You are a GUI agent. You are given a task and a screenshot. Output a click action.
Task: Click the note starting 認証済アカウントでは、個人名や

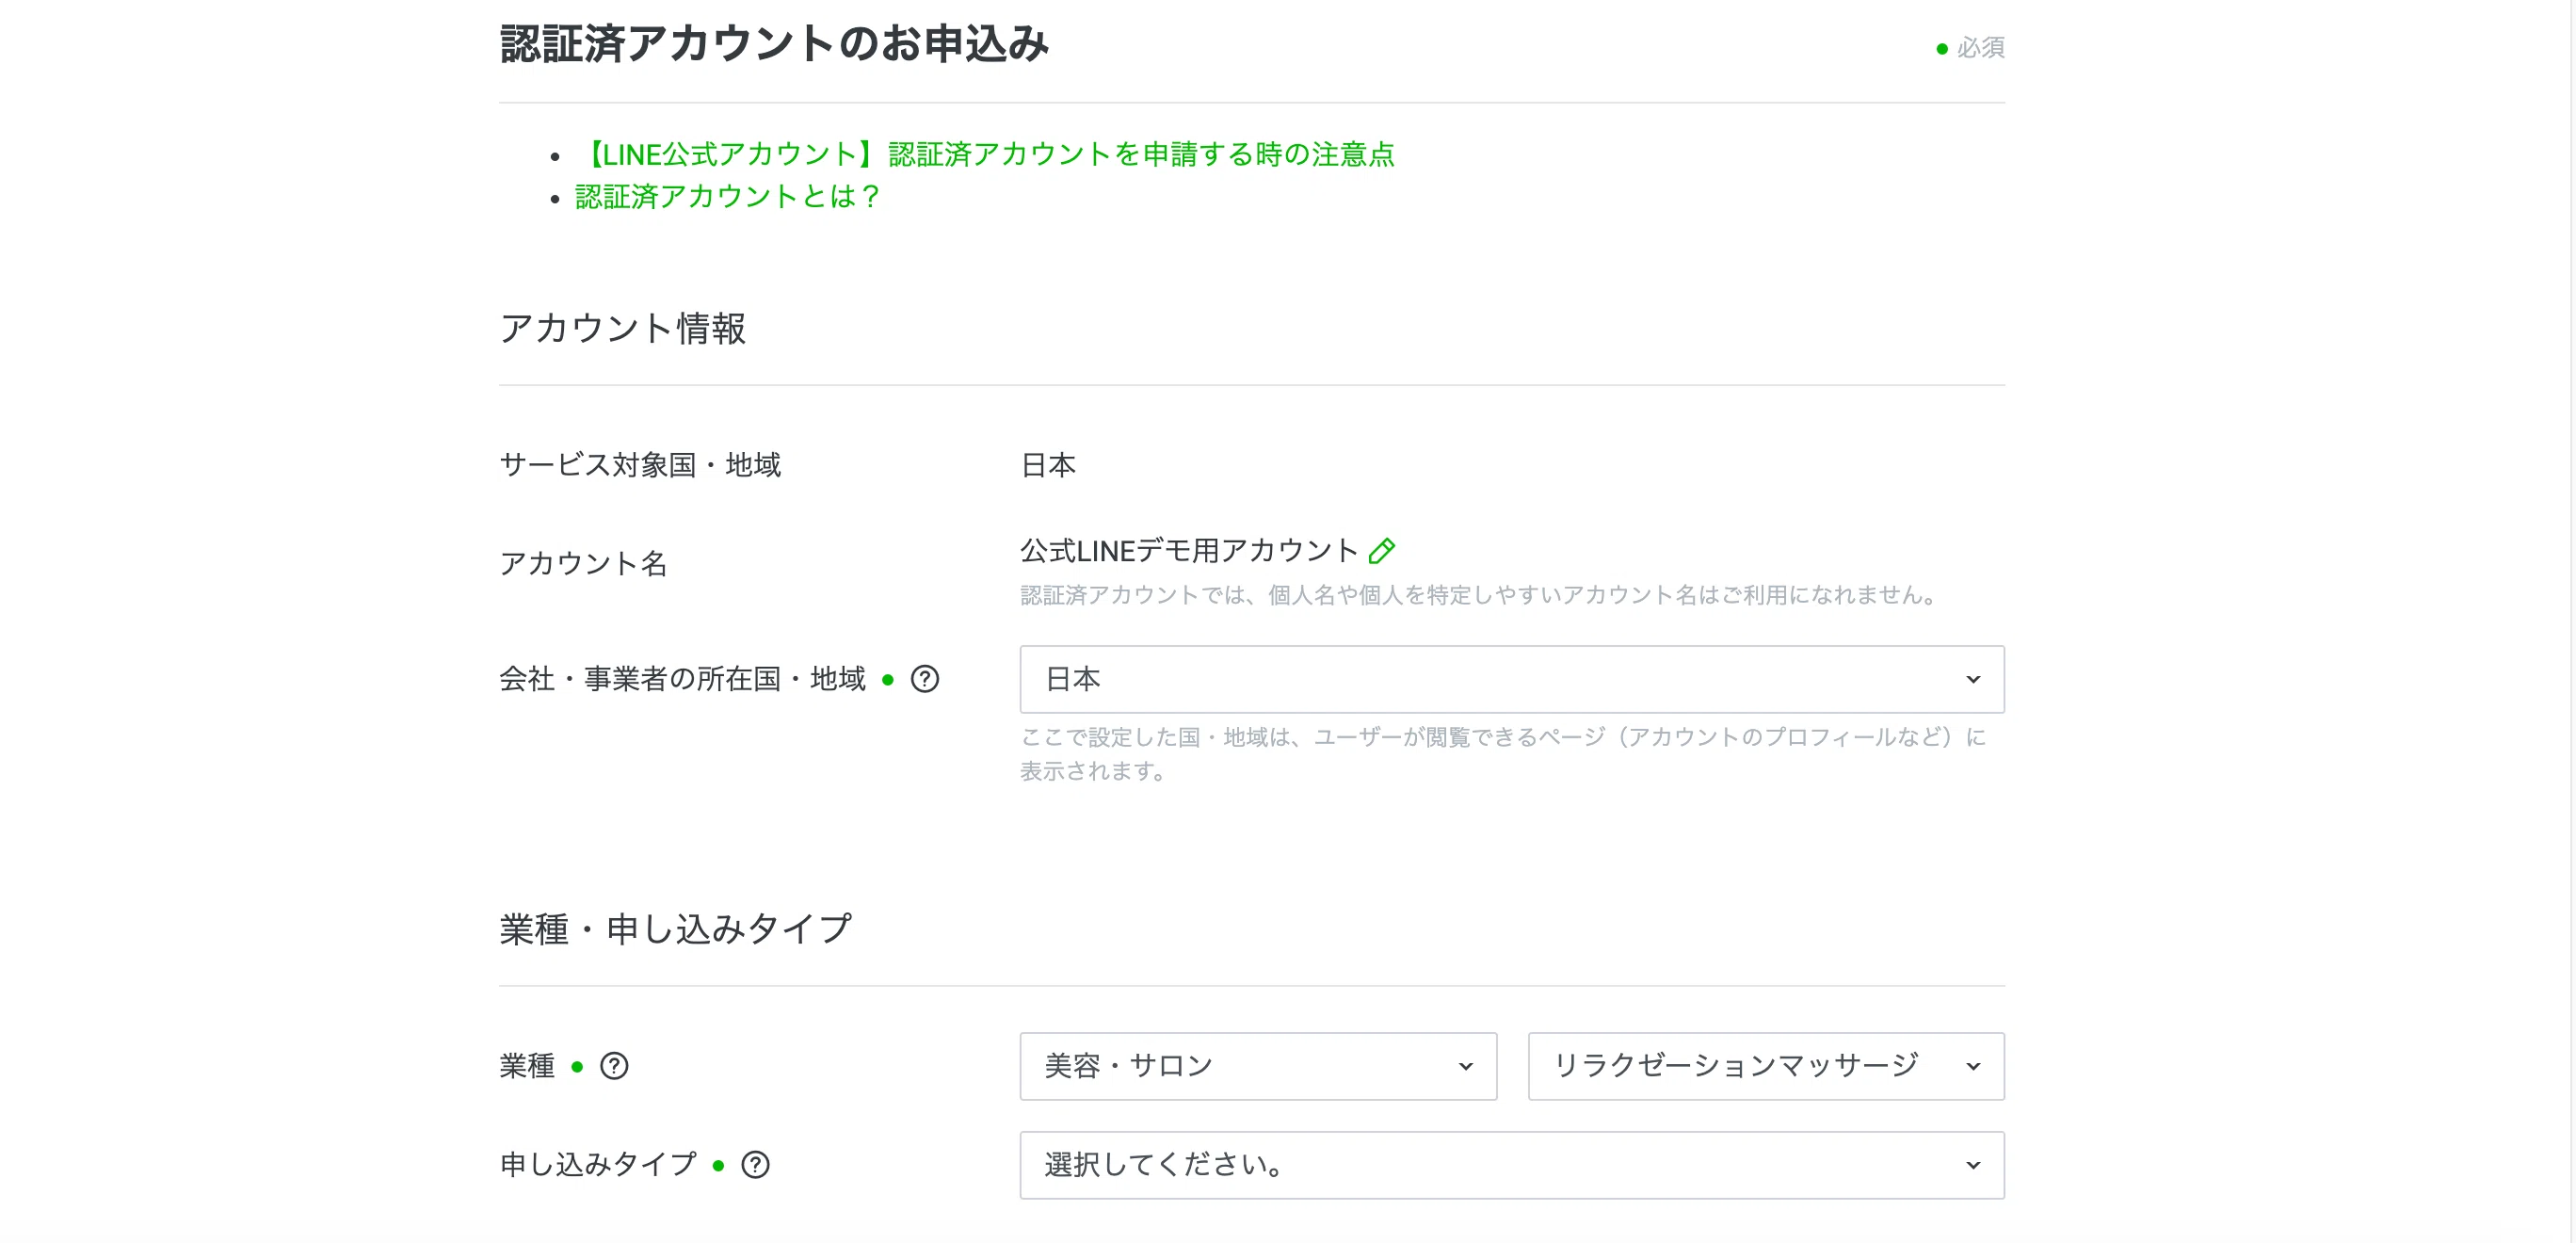point(1481,596)
